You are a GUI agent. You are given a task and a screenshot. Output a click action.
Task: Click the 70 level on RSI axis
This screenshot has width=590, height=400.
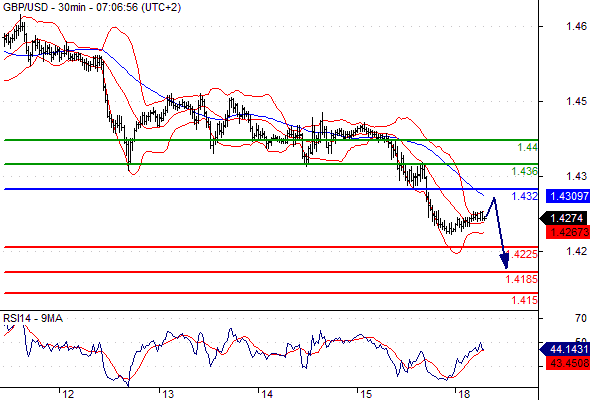tap(581, 318)
